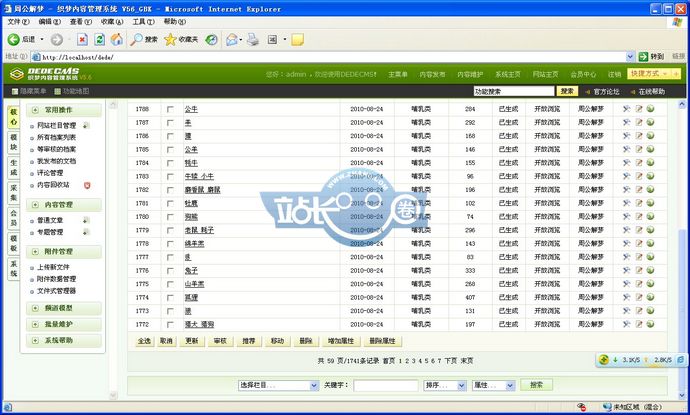The width and height of the screenshot is (690, 415).
Task: Open properties tool icon for row 1776
Action: [627, 270]
